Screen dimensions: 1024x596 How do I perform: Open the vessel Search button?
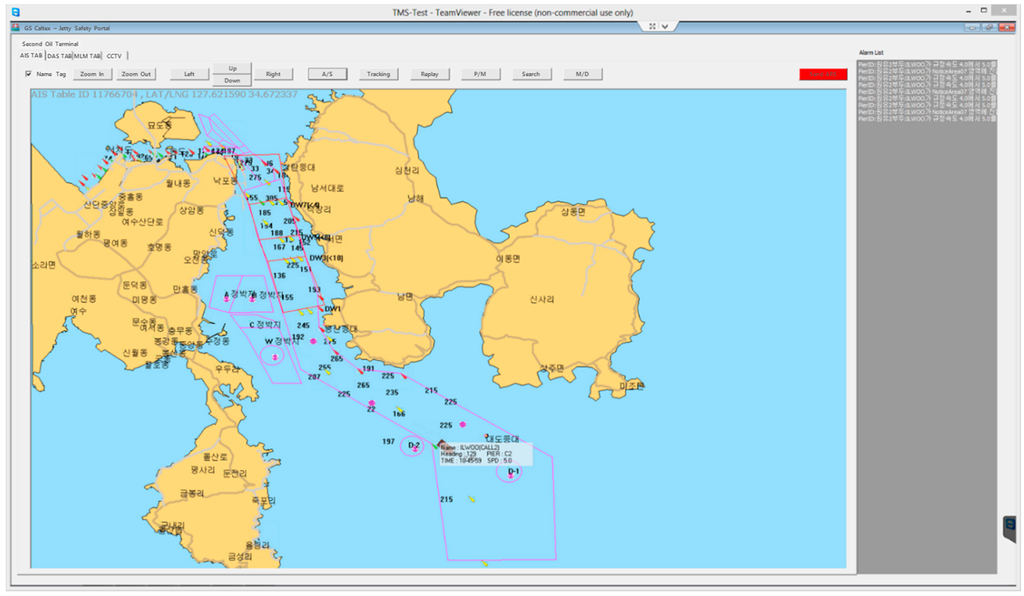click(x=531, y=74)
